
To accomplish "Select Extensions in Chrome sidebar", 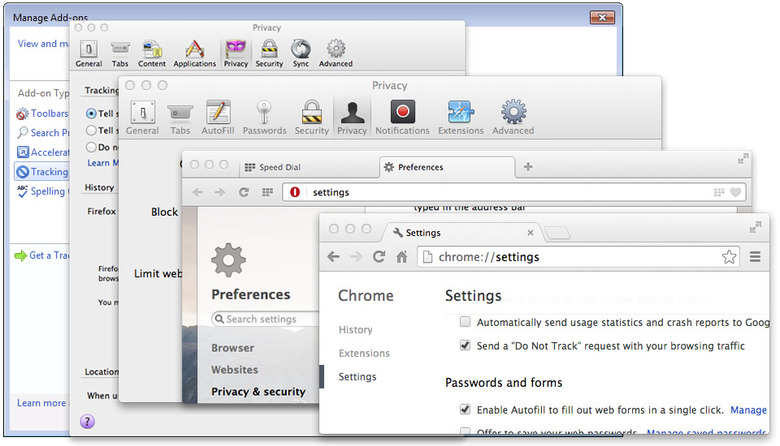I will pyautogui.click(x=364, y=353).
